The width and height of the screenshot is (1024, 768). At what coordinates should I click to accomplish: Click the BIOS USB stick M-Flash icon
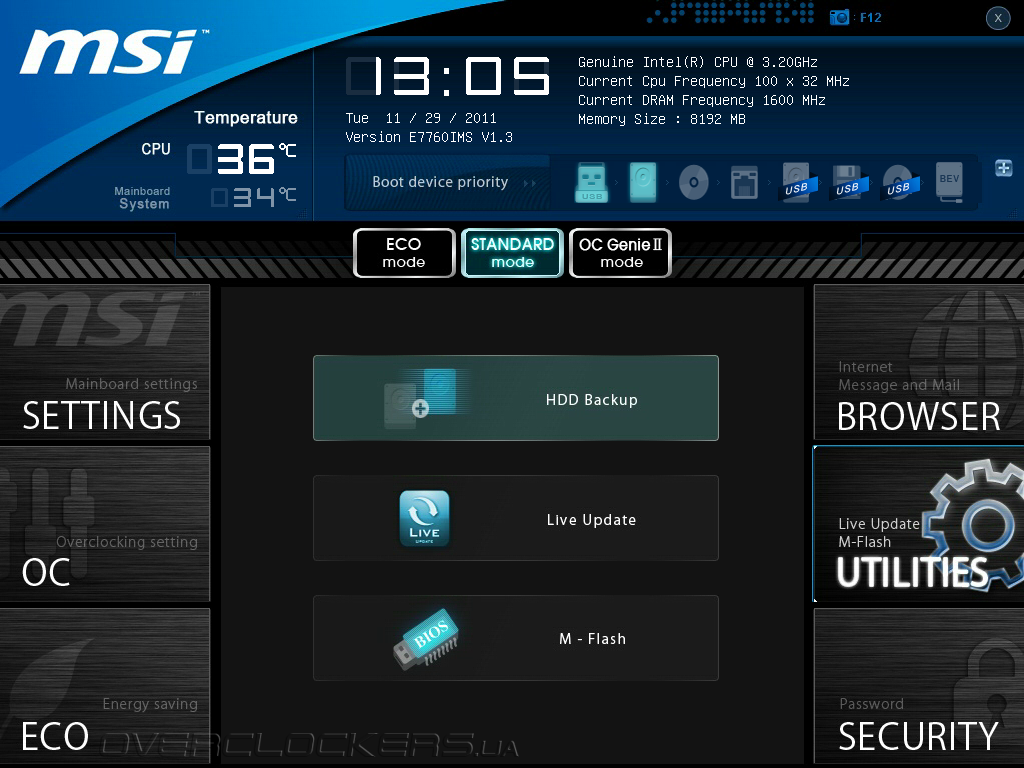(426, 639)
